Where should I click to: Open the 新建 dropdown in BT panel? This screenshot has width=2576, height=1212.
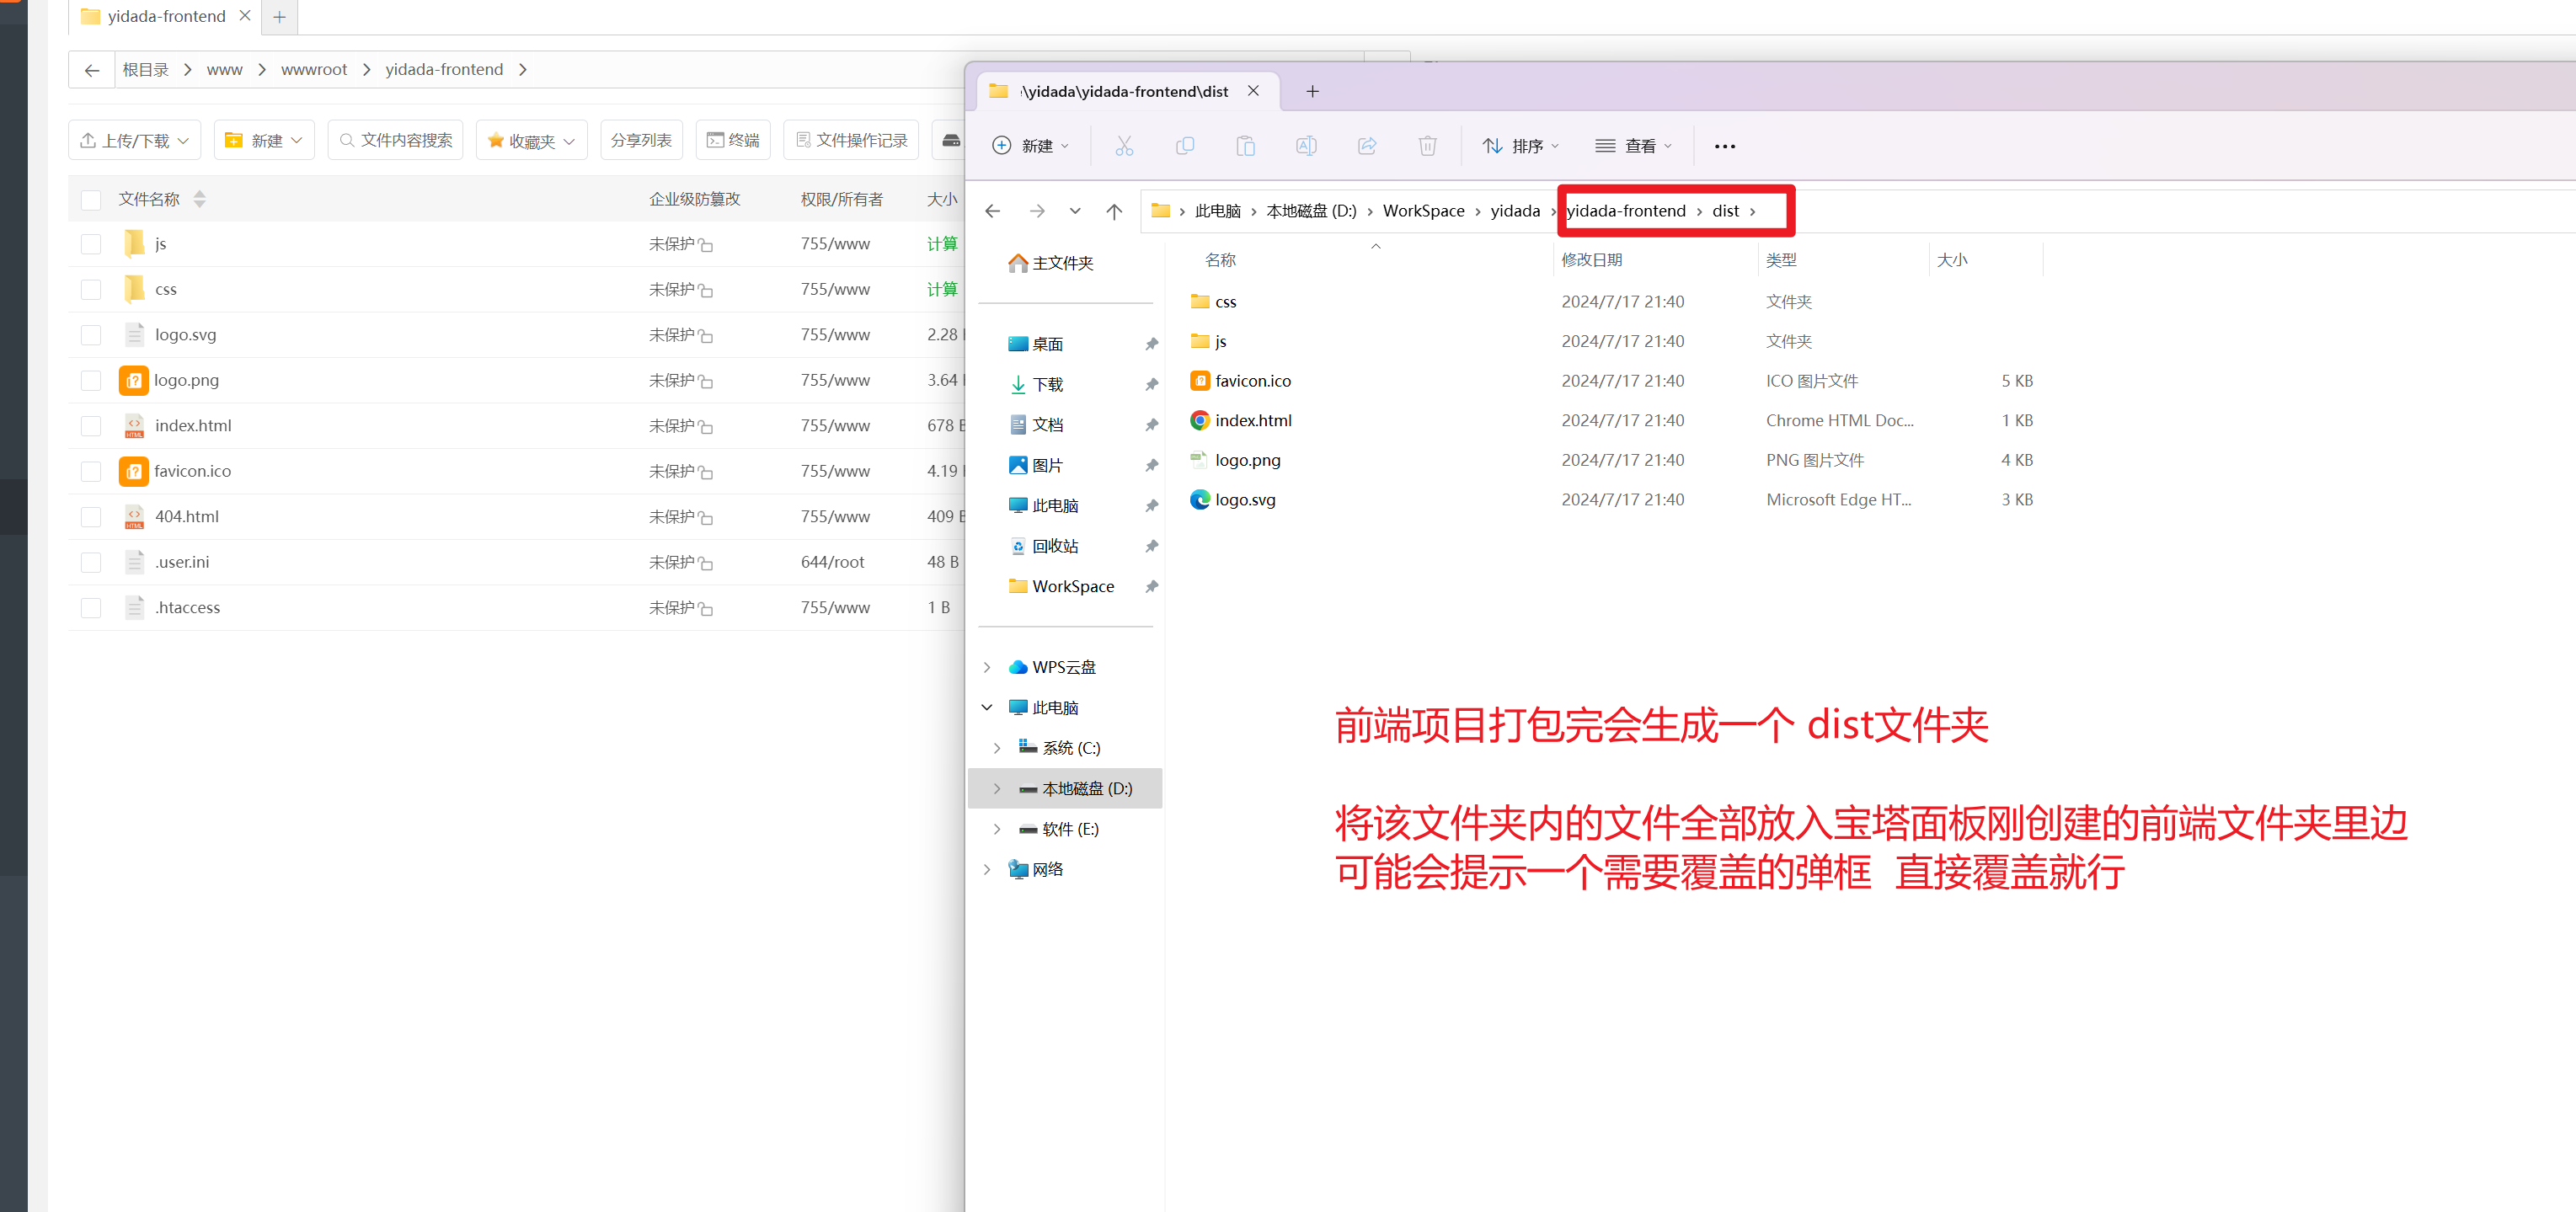264,141
